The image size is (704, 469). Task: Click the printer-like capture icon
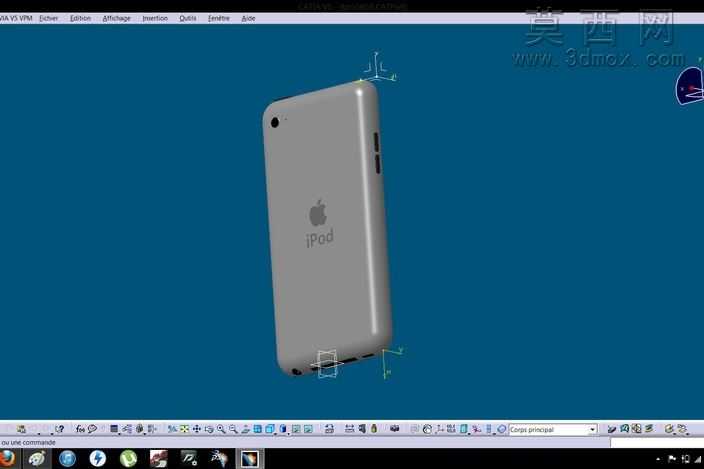click(329, 429)
